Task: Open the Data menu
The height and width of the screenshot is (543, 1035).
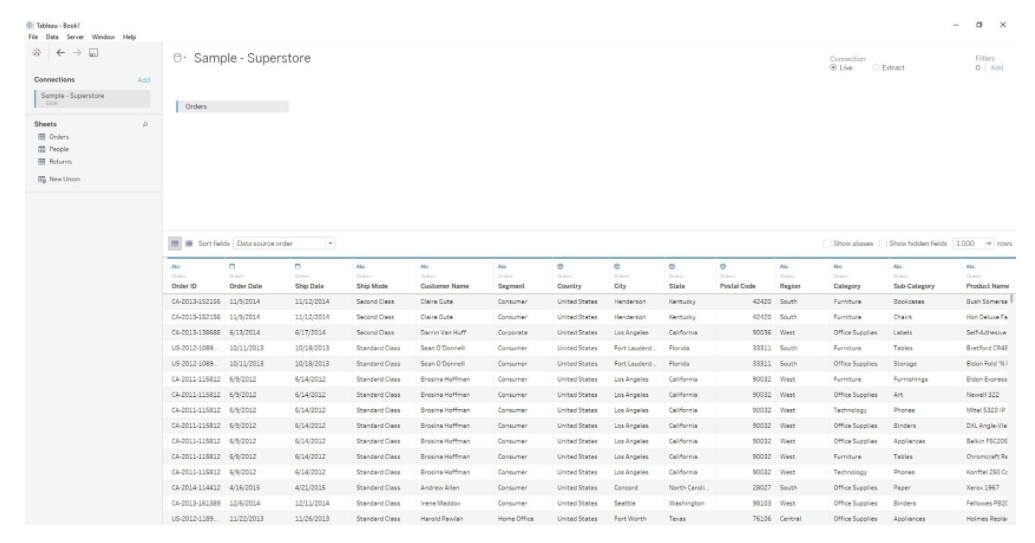Action: [x=52, y=37]
